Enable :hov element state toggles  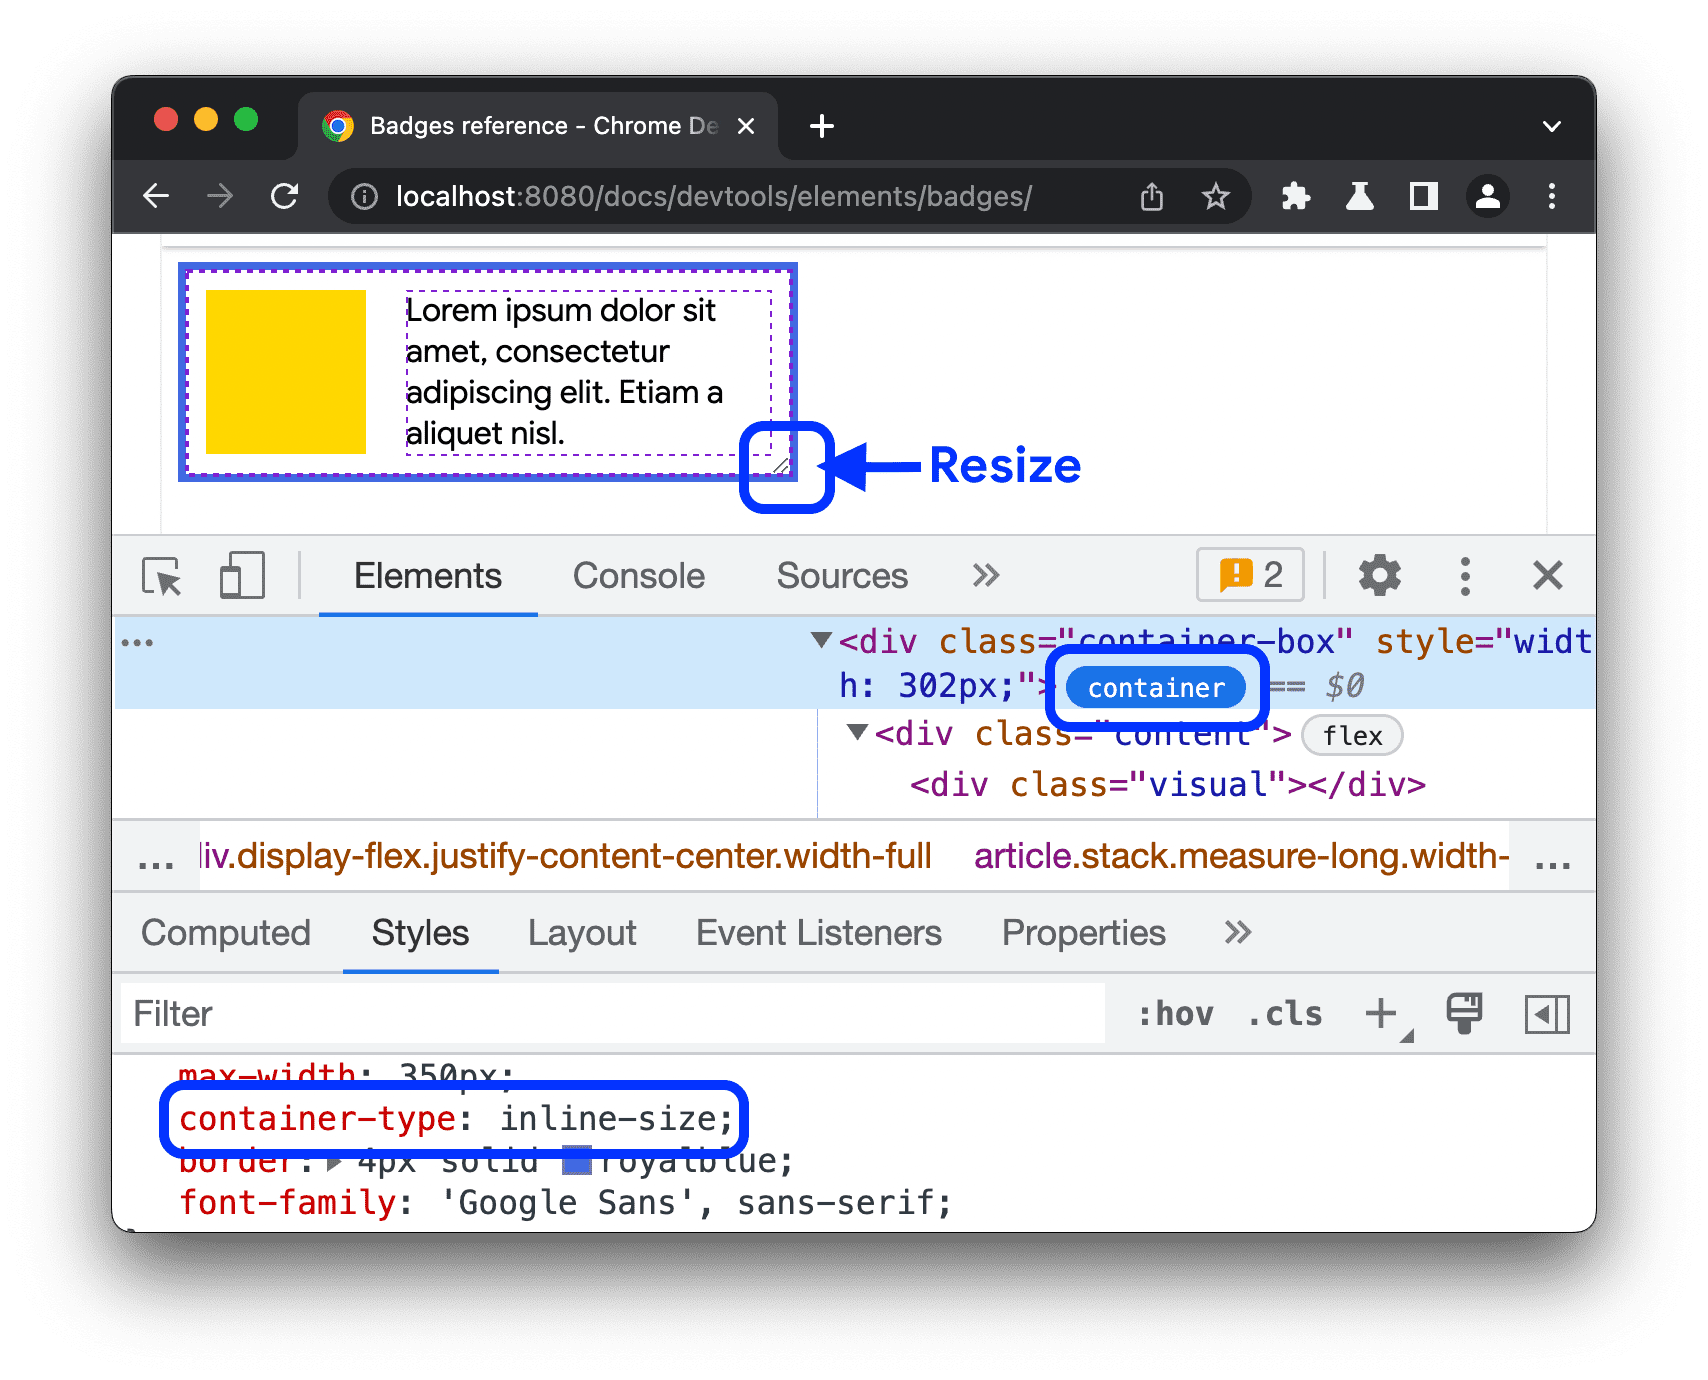[x=1180, y=1013]
